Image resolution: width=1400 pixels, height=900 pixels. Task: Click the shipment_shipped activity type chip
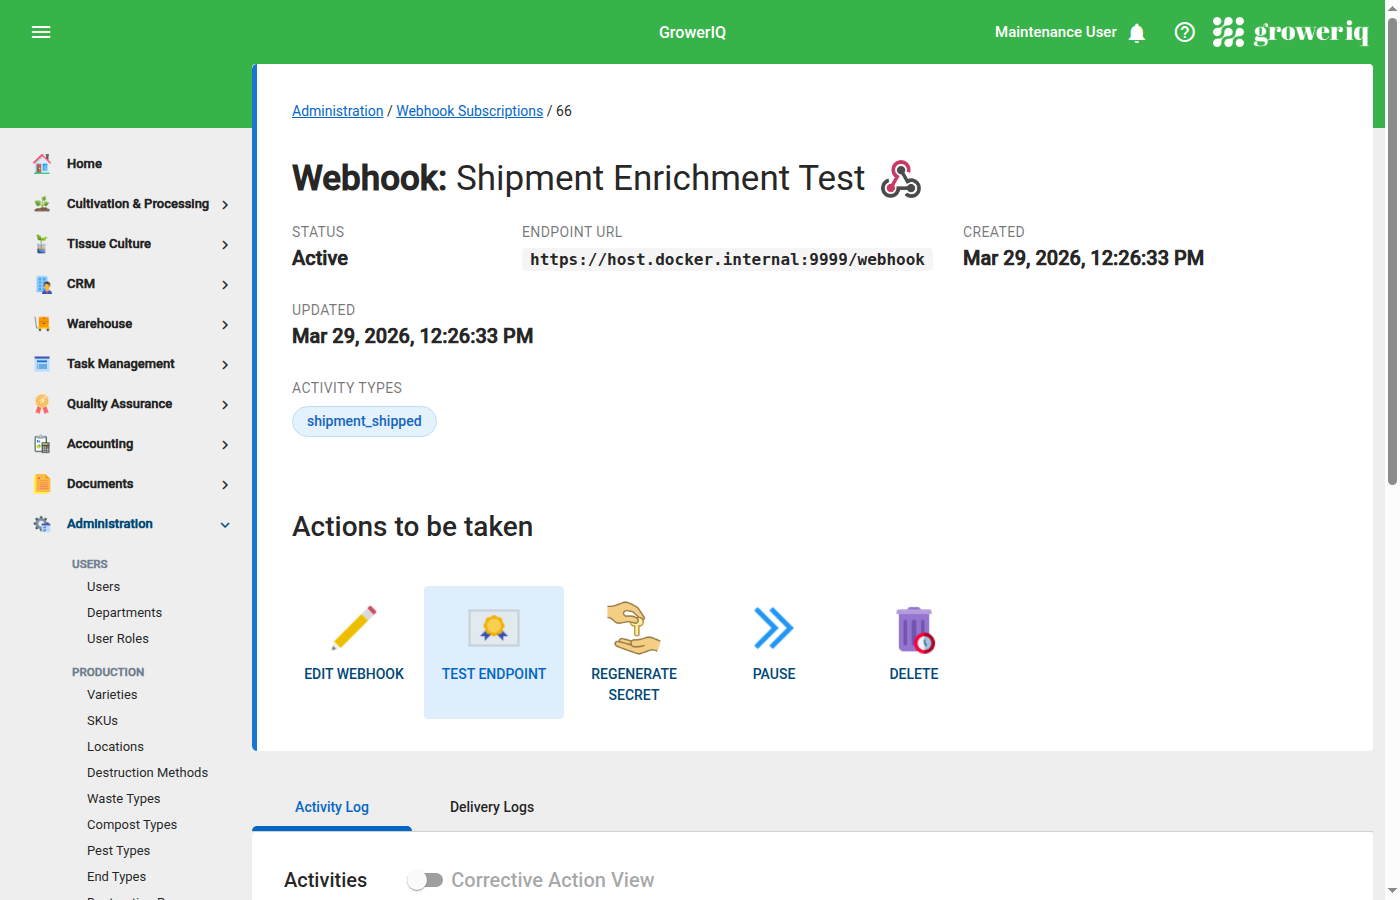pos(364,421)
